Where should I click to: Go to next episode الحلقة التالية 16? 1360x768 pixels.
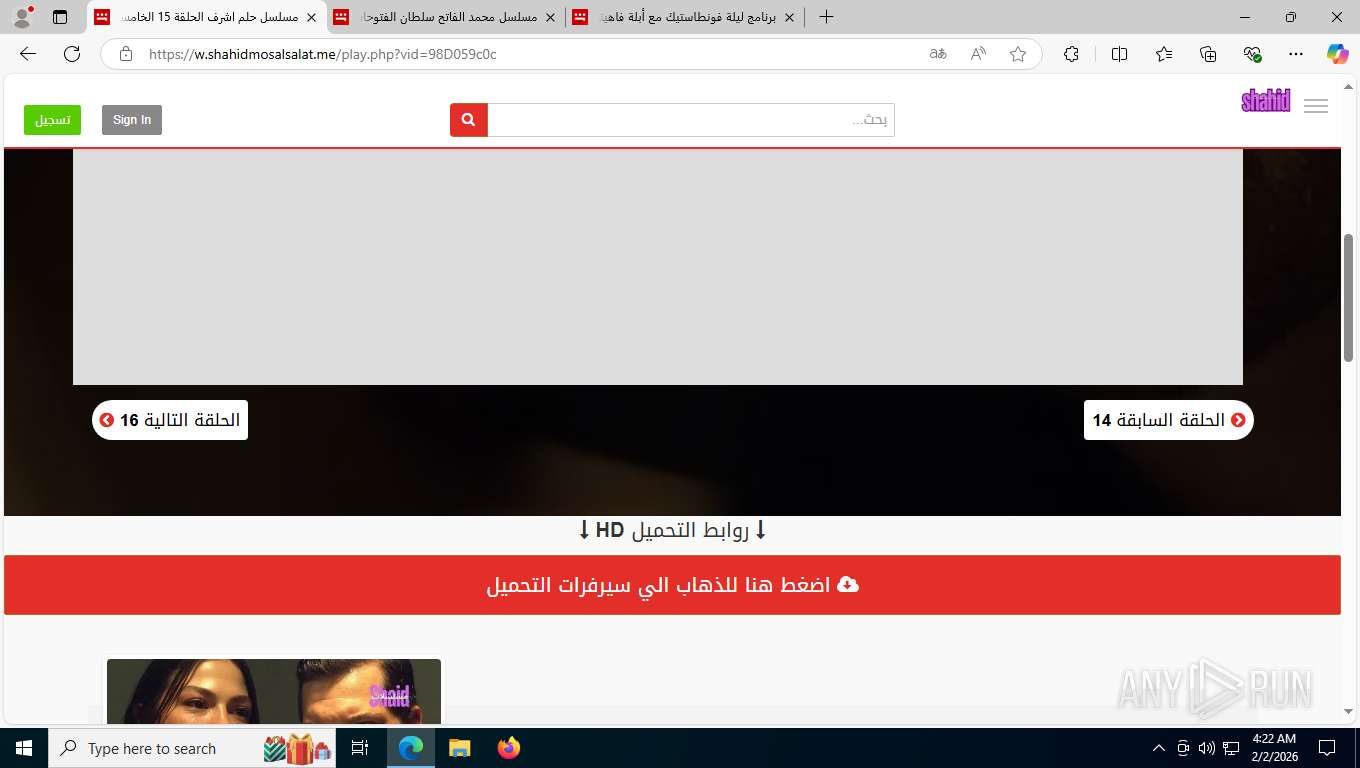click(170, 420)
